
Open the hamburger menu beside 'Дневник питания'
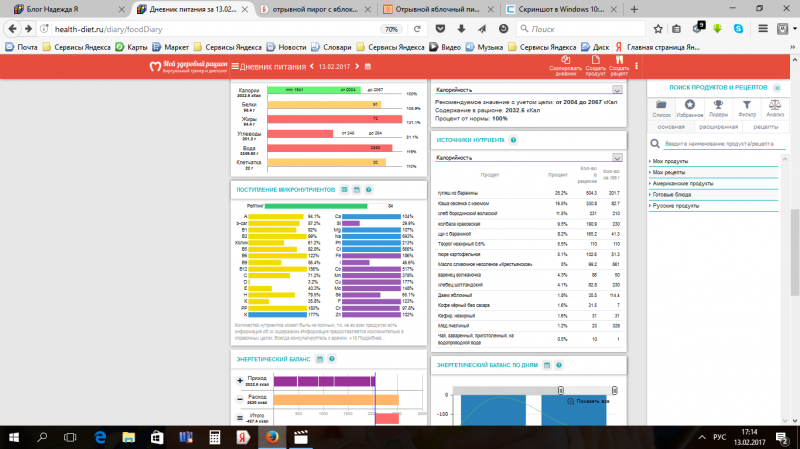coord(234,67)
